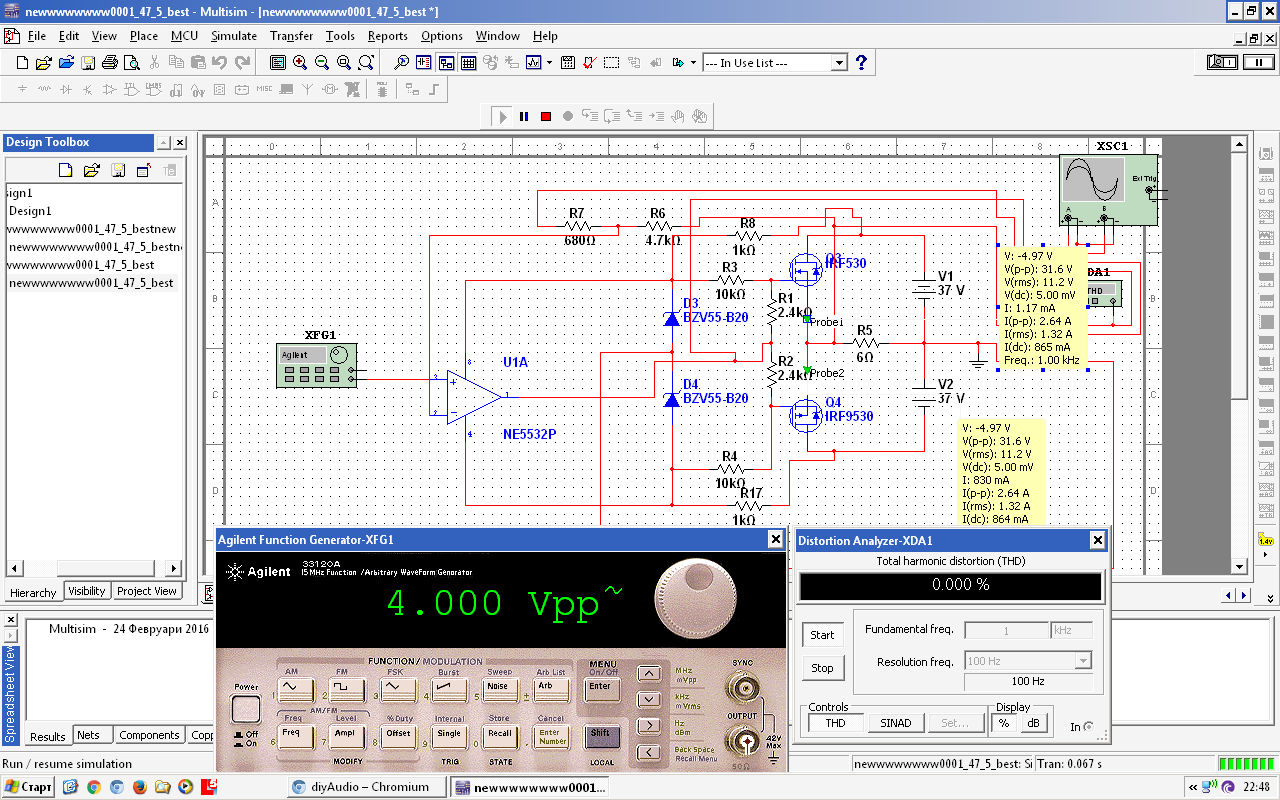Open print preview in main toolbar
This screenshot has width=1280, height=800.
[131, 62]
